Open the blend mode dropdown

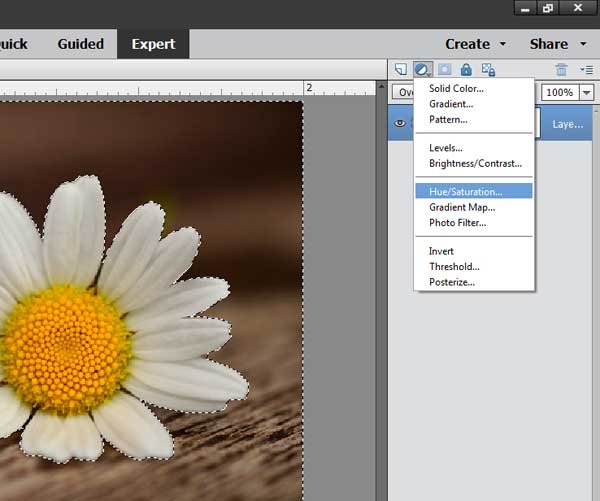coord(403,92)
